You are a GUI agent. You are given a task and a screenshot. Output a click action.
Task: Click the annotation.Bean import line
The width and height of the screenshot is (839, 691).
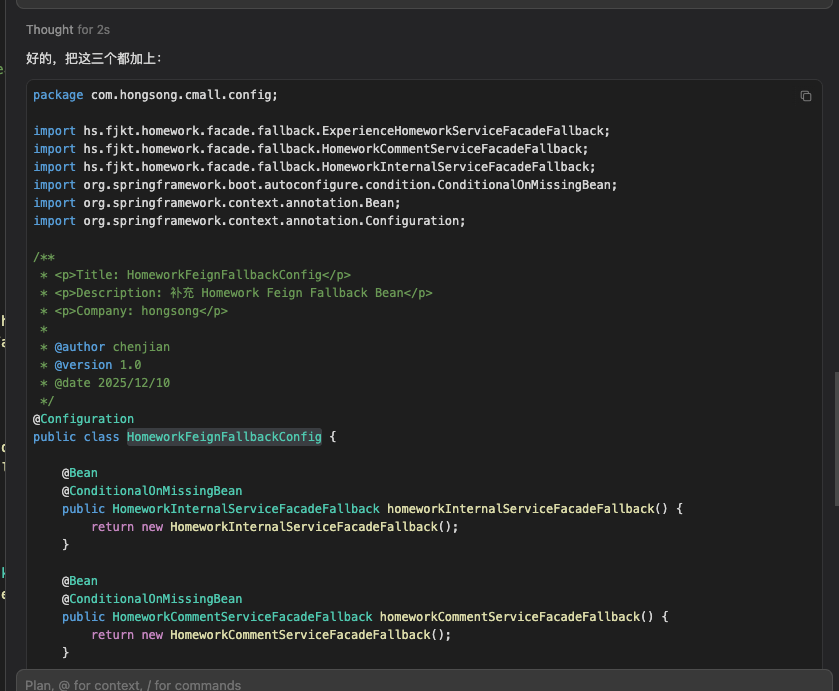point(217,203)
